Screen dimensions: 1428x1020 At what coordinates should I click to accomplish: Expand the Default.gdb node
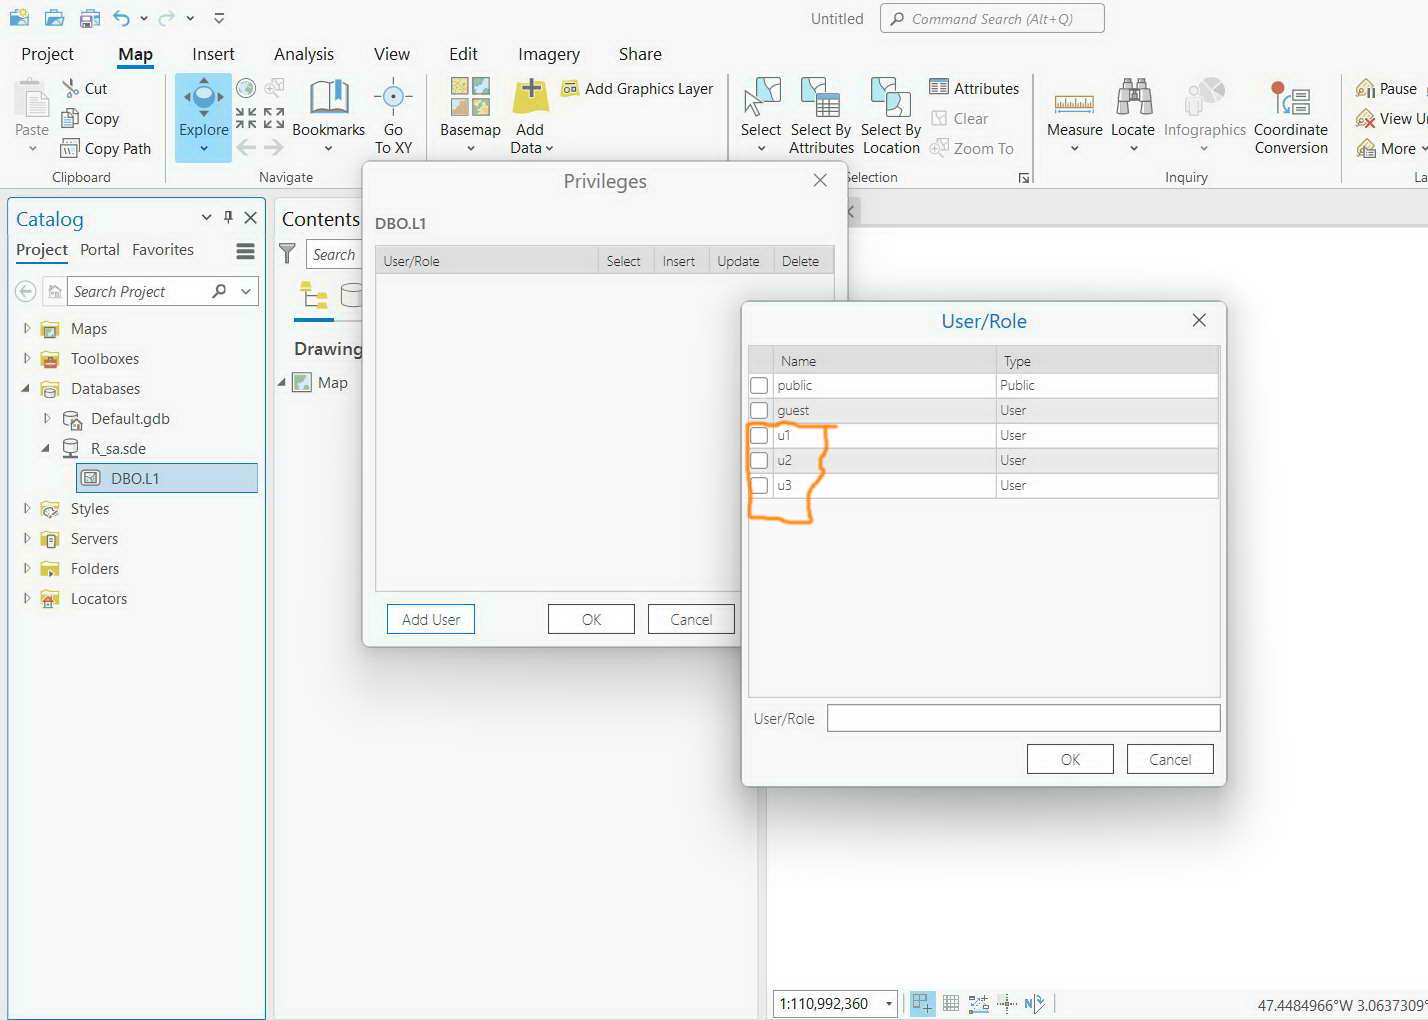pos(47,418)
